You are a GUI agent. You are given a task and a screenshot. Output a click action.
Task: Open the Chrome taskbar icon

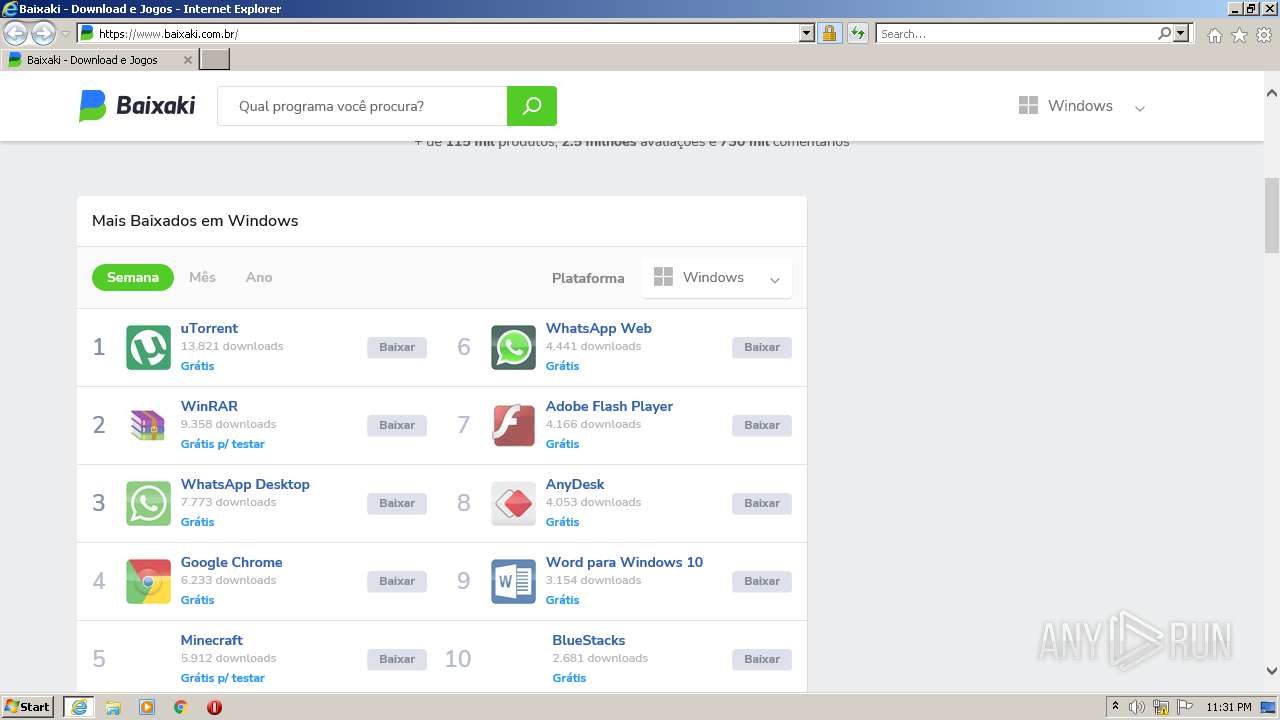click(181, 707)
